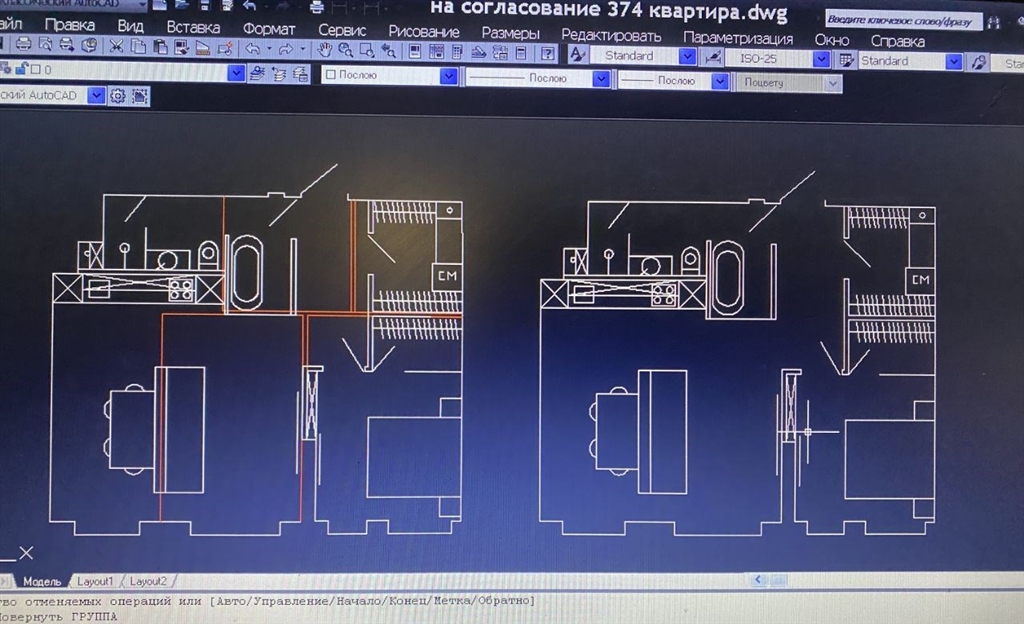Screen dimensions: 1024x624
Task: Click the Plot (print) icon in the toolbar
Action: point(25,46)
